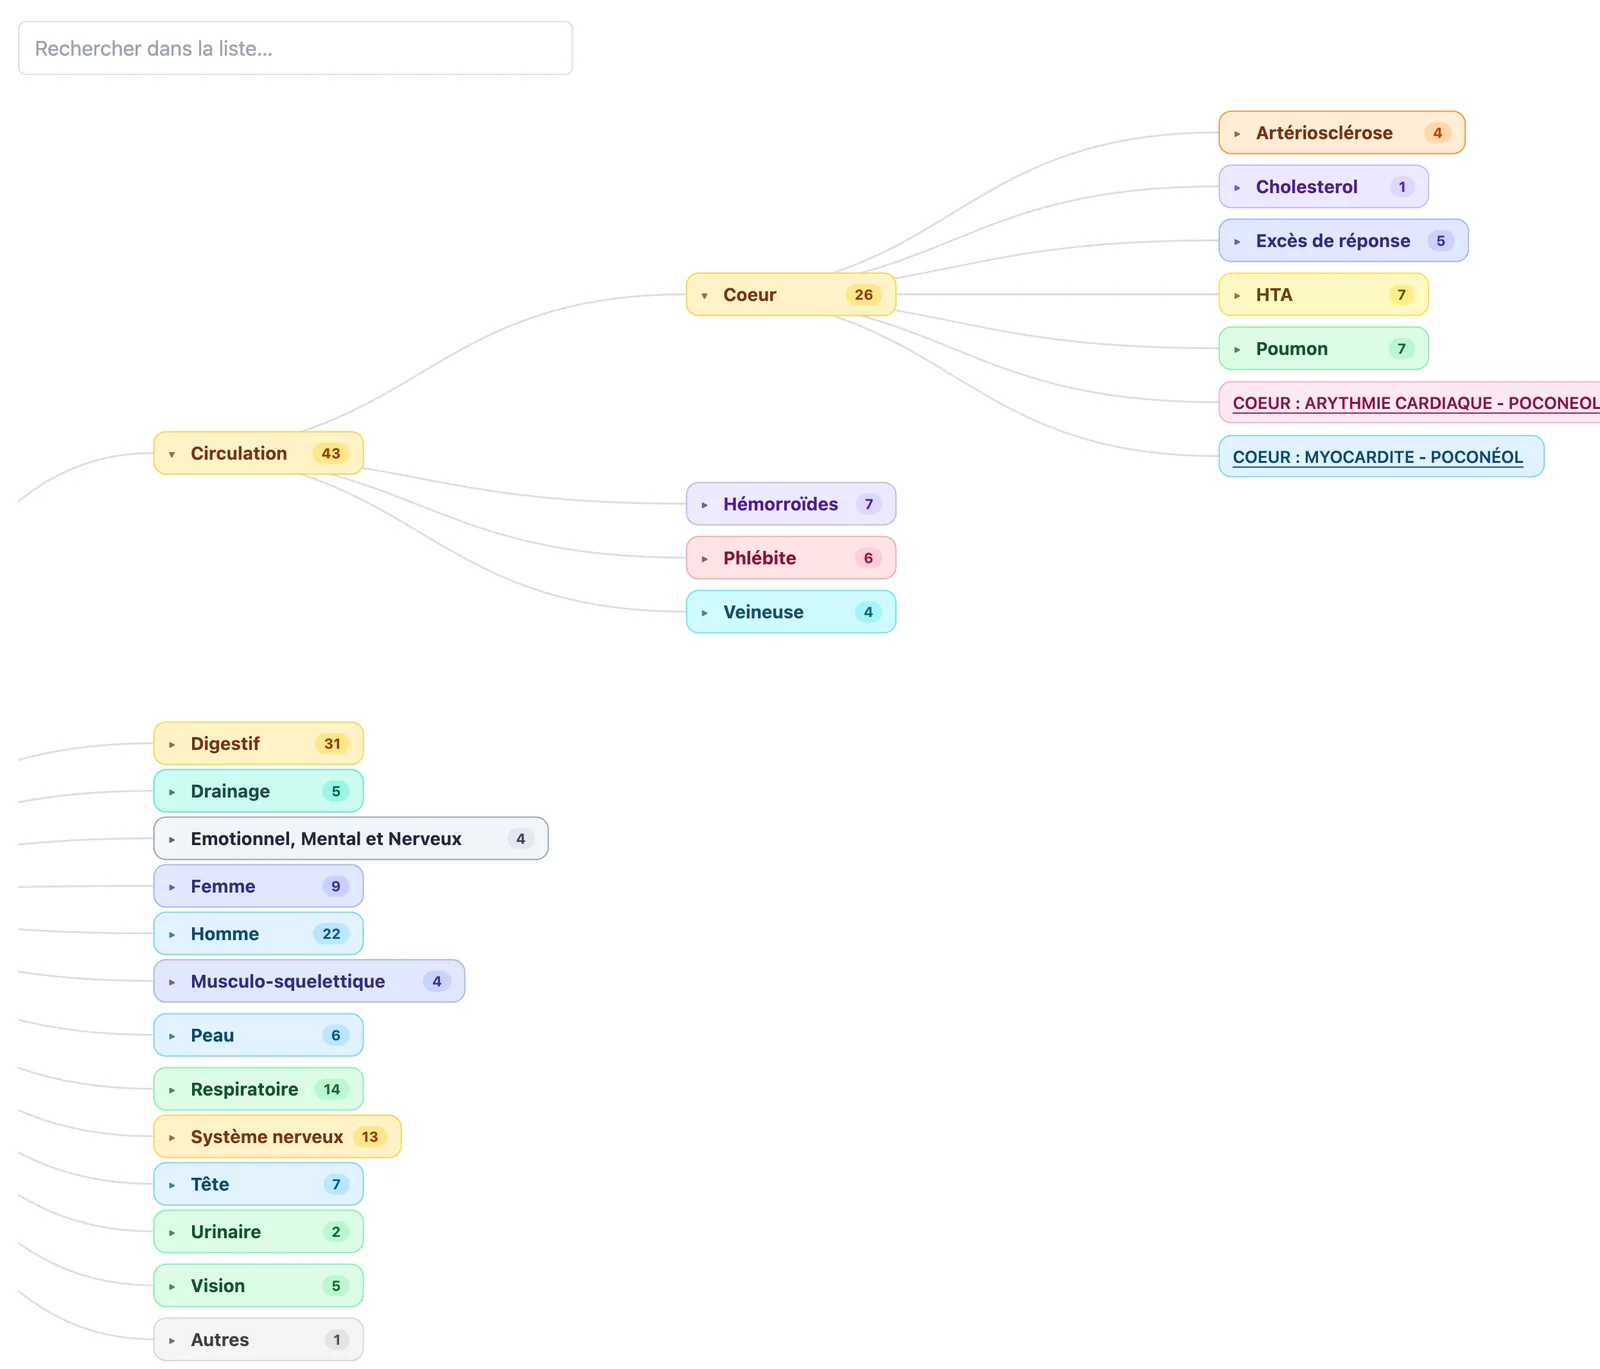Expand the Système nerveux node arrow
Viewport: 1600px width, 1369px height.
[172, 1137]
